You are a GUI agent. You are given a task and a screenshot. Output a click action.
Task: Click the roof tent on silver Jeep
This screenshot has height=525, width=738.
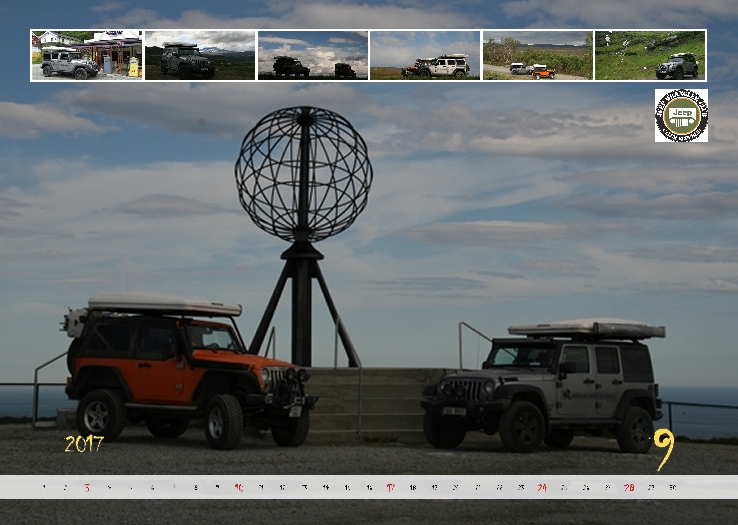(x=585, y=329)
